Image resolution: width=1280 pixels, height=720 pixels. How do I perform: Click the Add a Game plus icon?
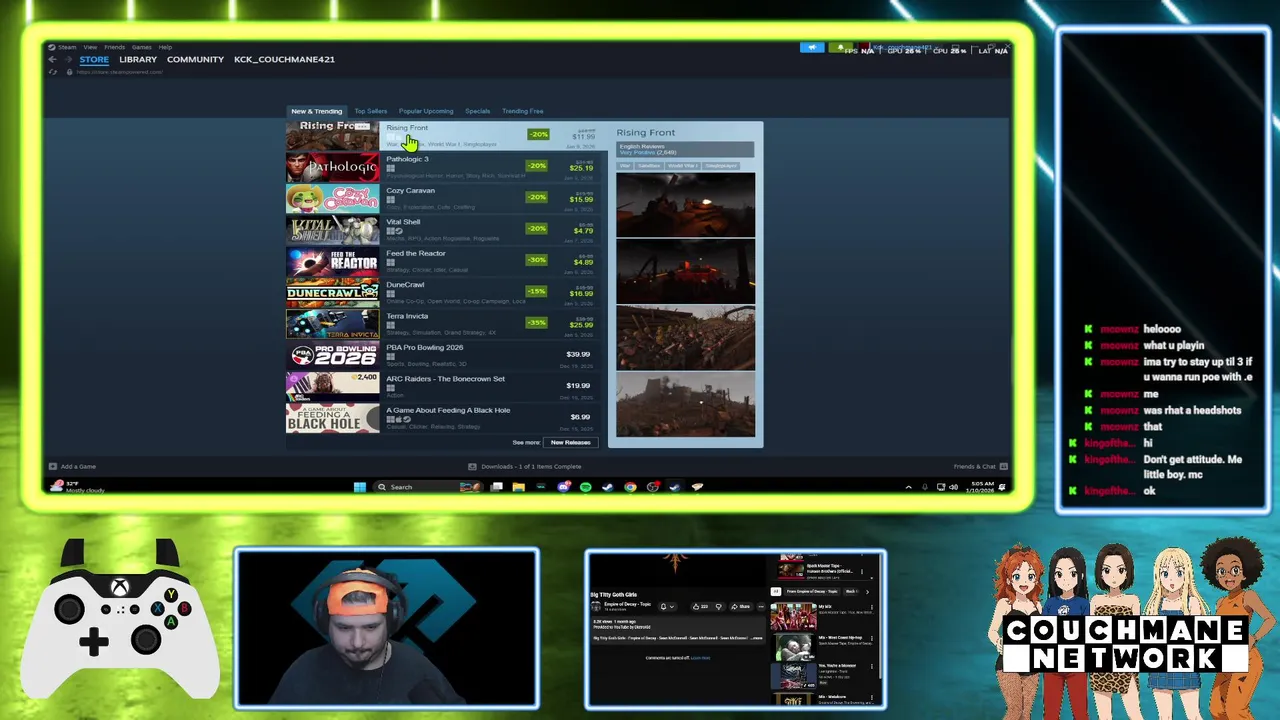click(x=53, y=466)
